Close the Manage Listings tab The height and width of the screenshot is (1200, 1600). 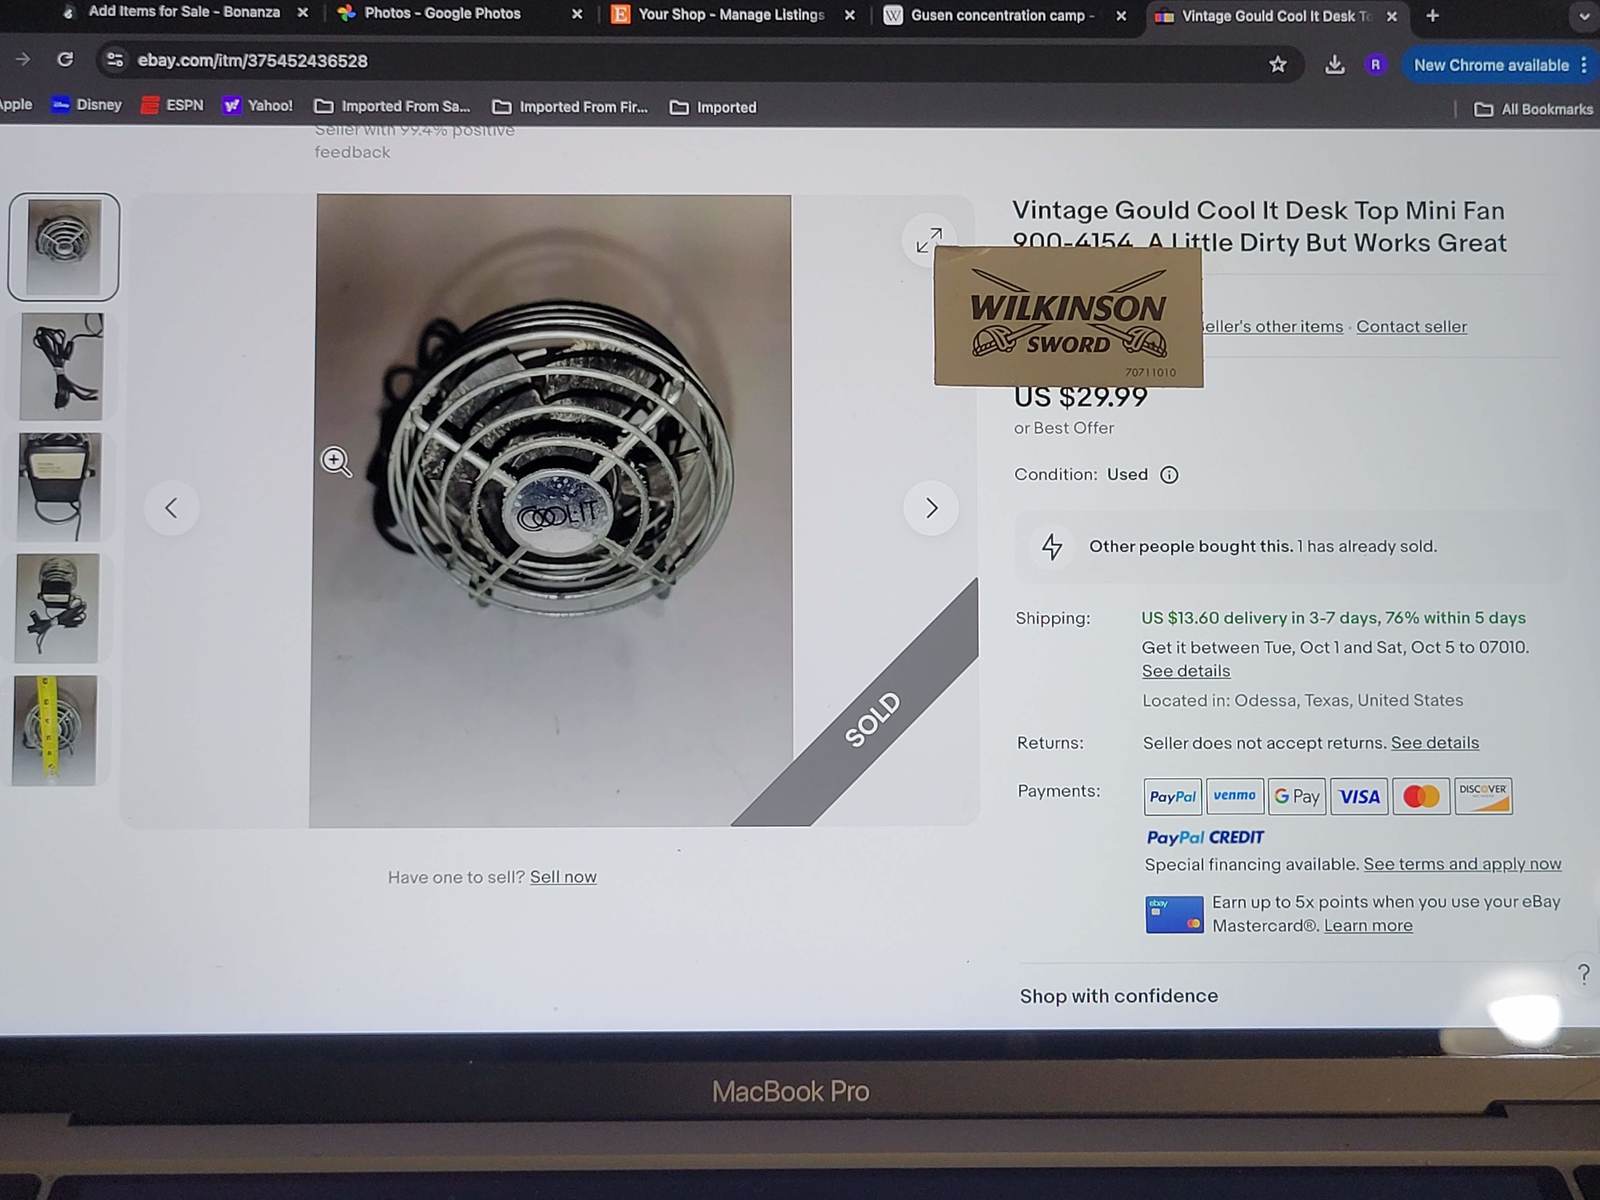tap(849, 15)
